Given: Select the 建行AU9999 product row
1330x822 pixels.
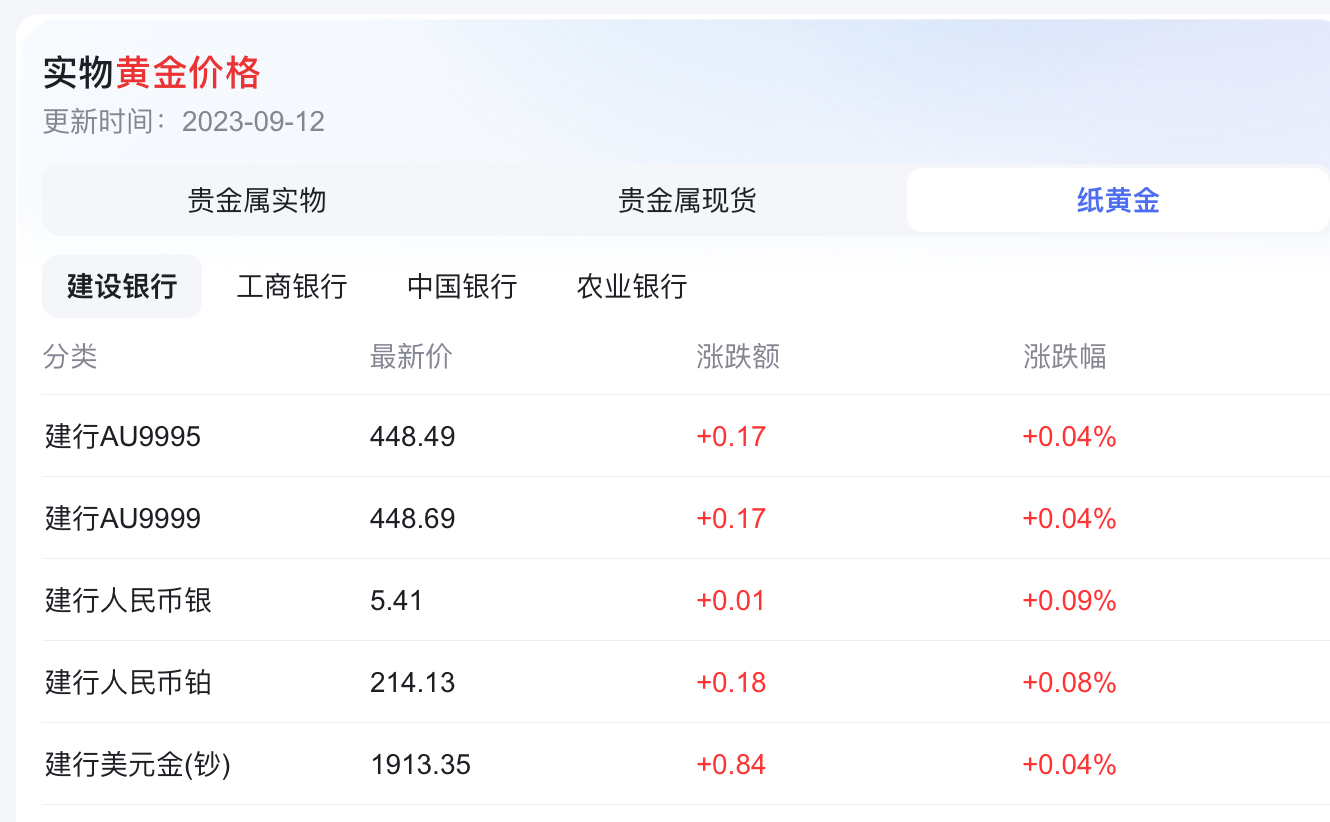Looking at the screenshot, I should [123, 518].
